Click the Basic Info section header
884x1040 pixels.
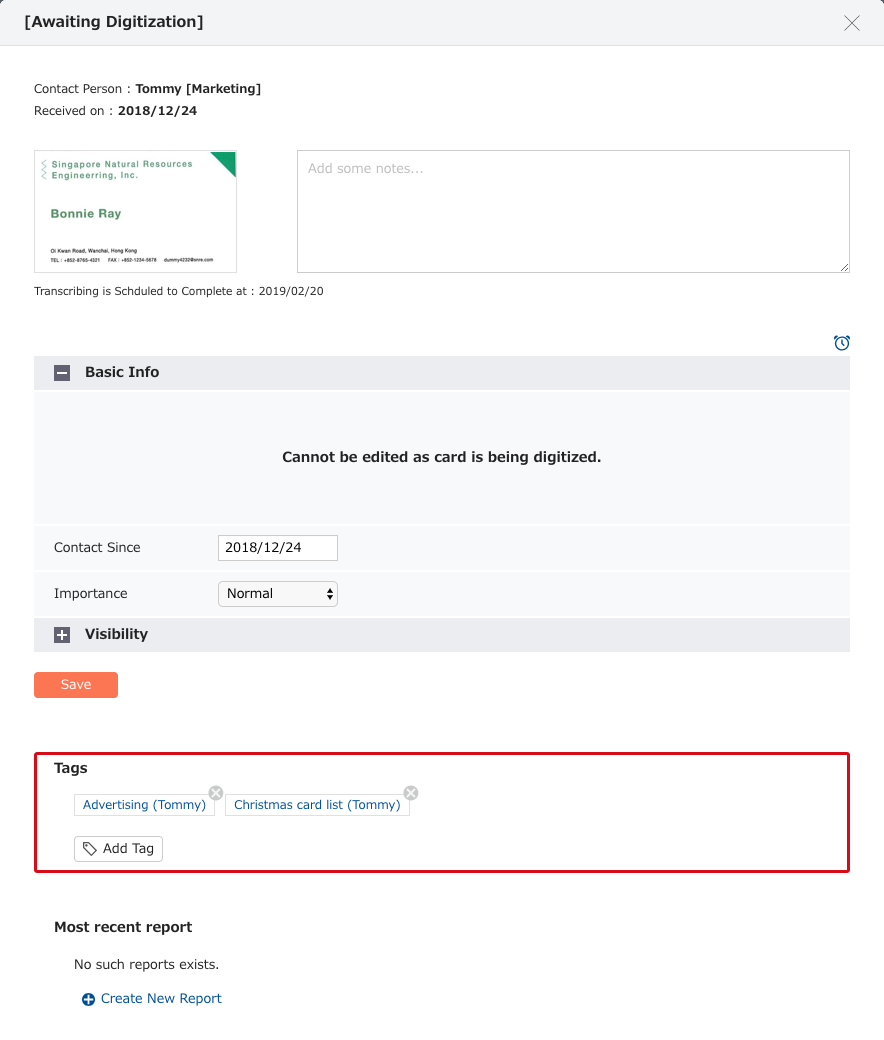tap(442, 373)
